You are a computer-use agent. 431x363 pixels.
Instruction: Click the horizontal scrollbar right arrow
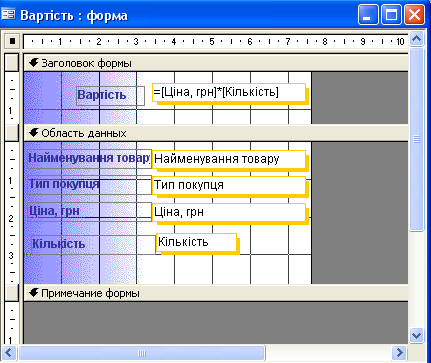399,353
